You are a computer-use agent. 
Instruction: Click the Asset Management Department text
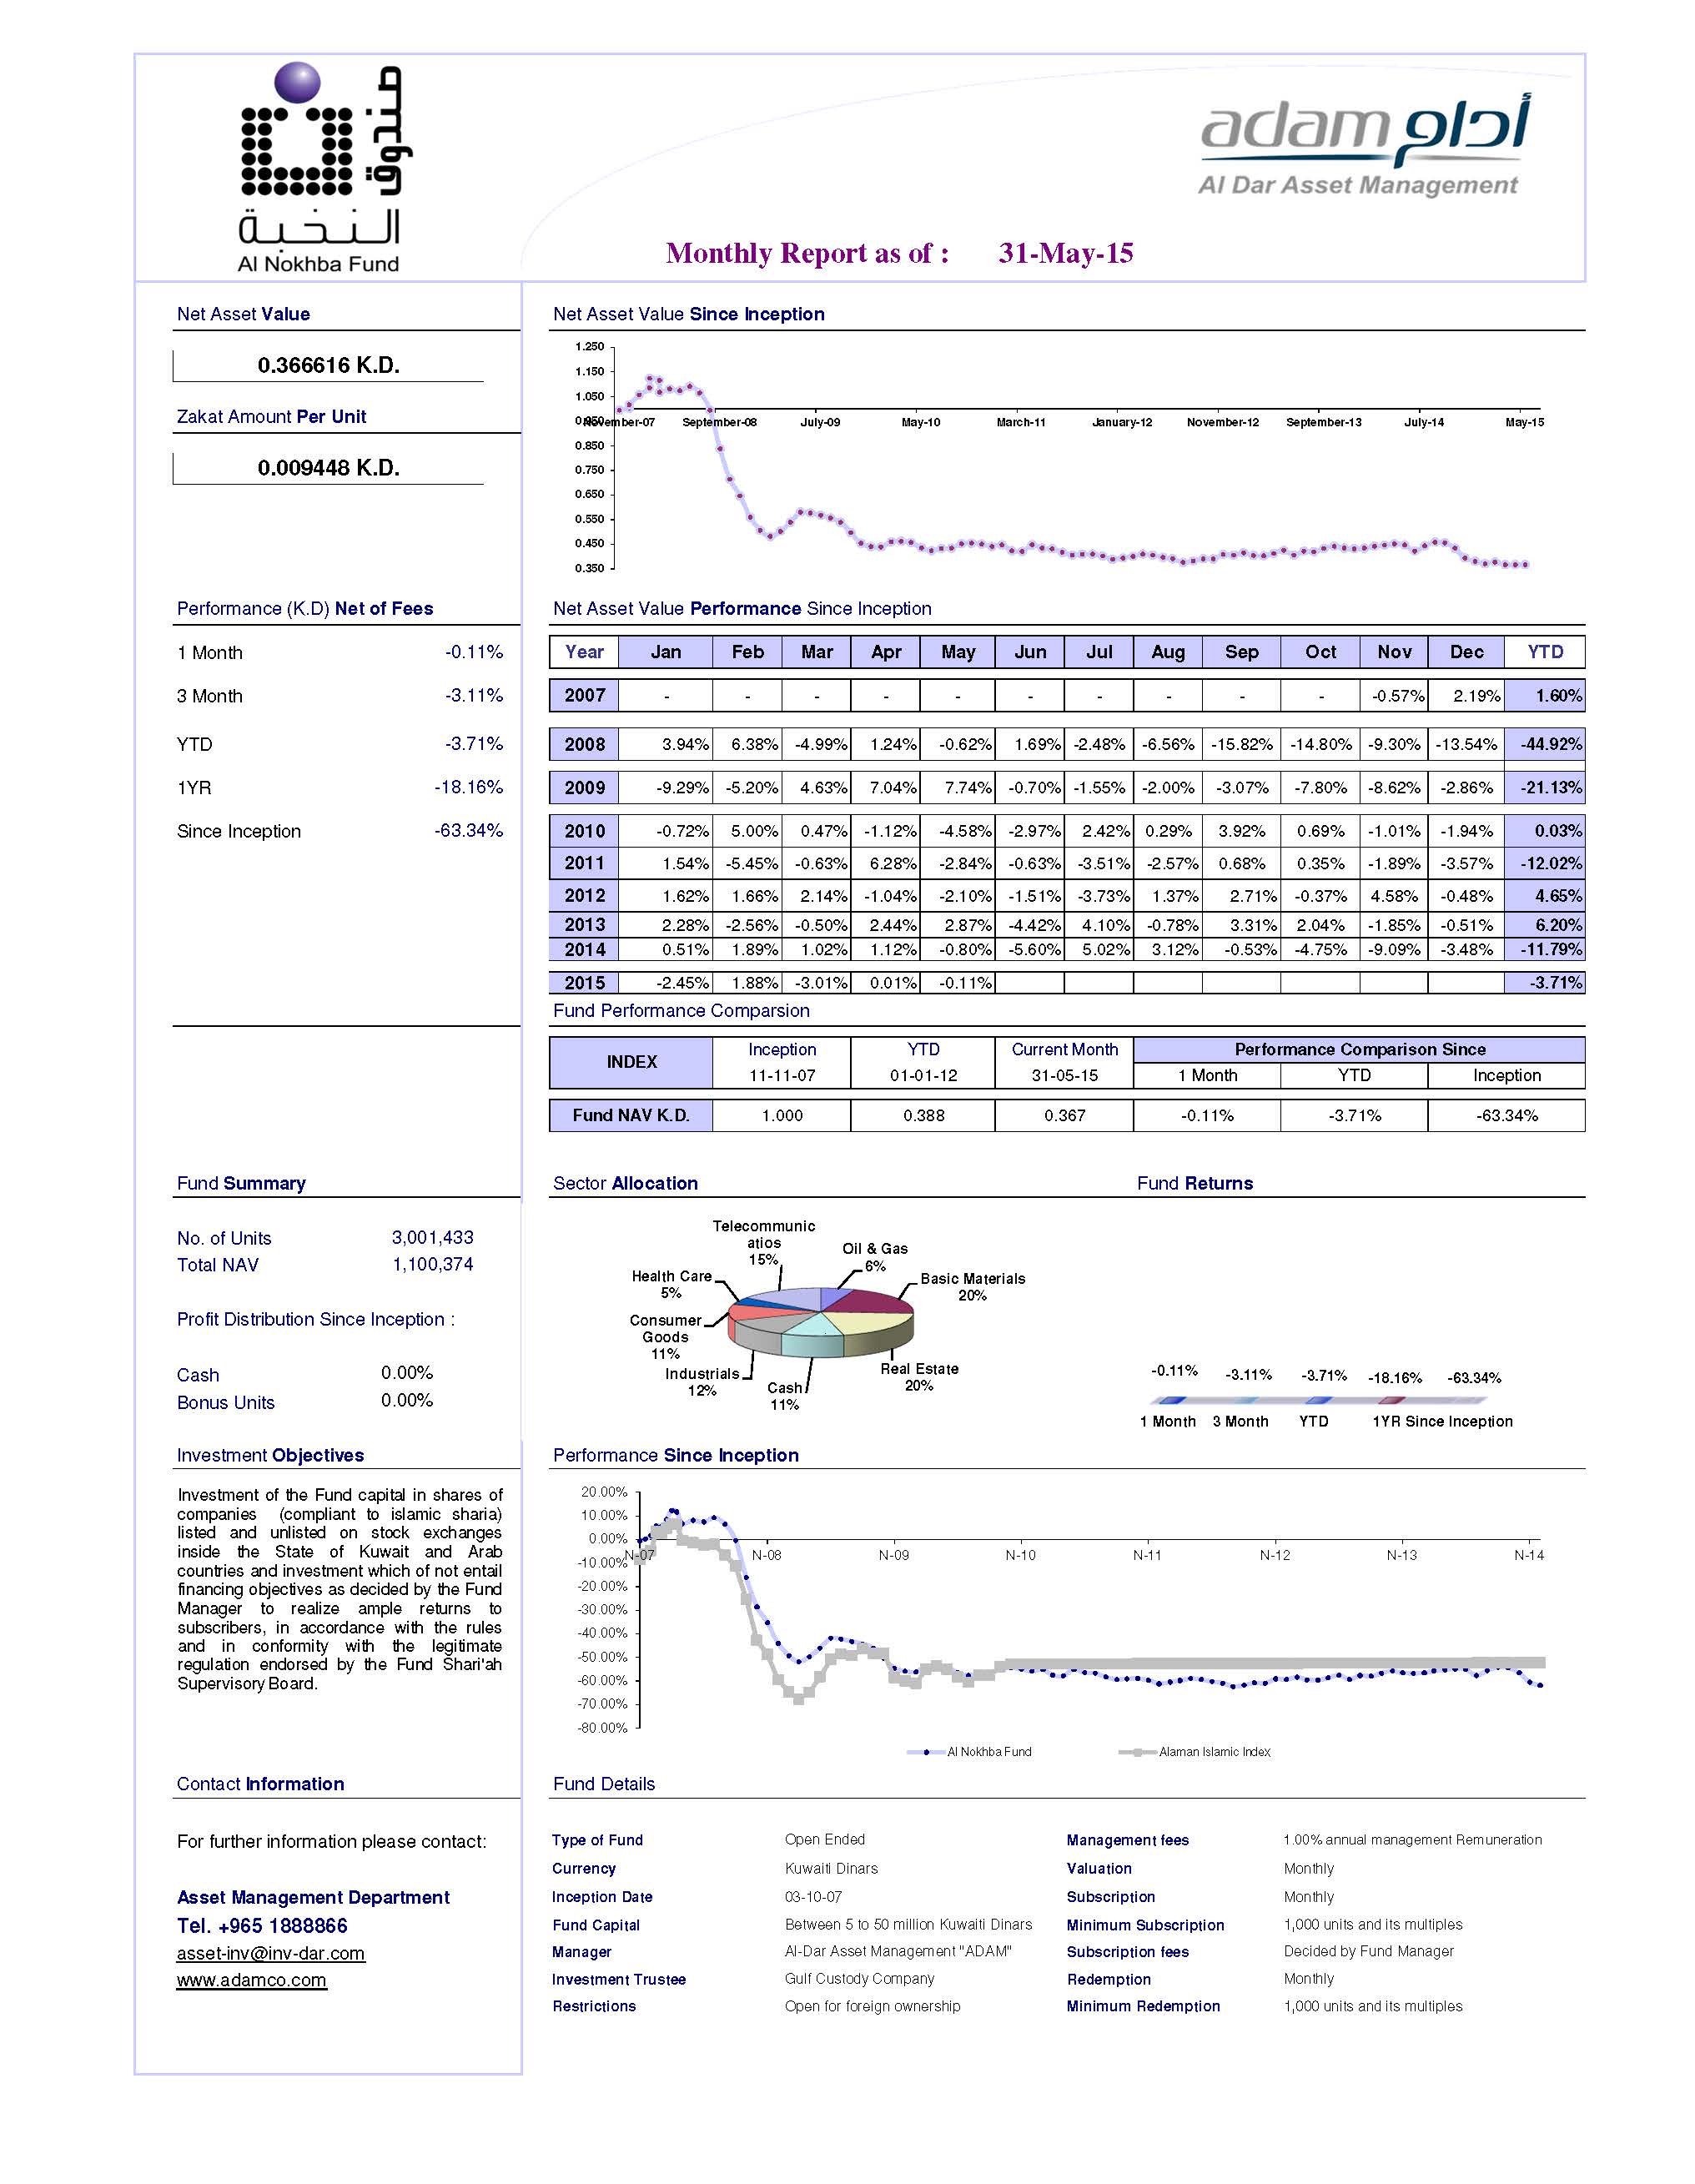[313, 1897]
